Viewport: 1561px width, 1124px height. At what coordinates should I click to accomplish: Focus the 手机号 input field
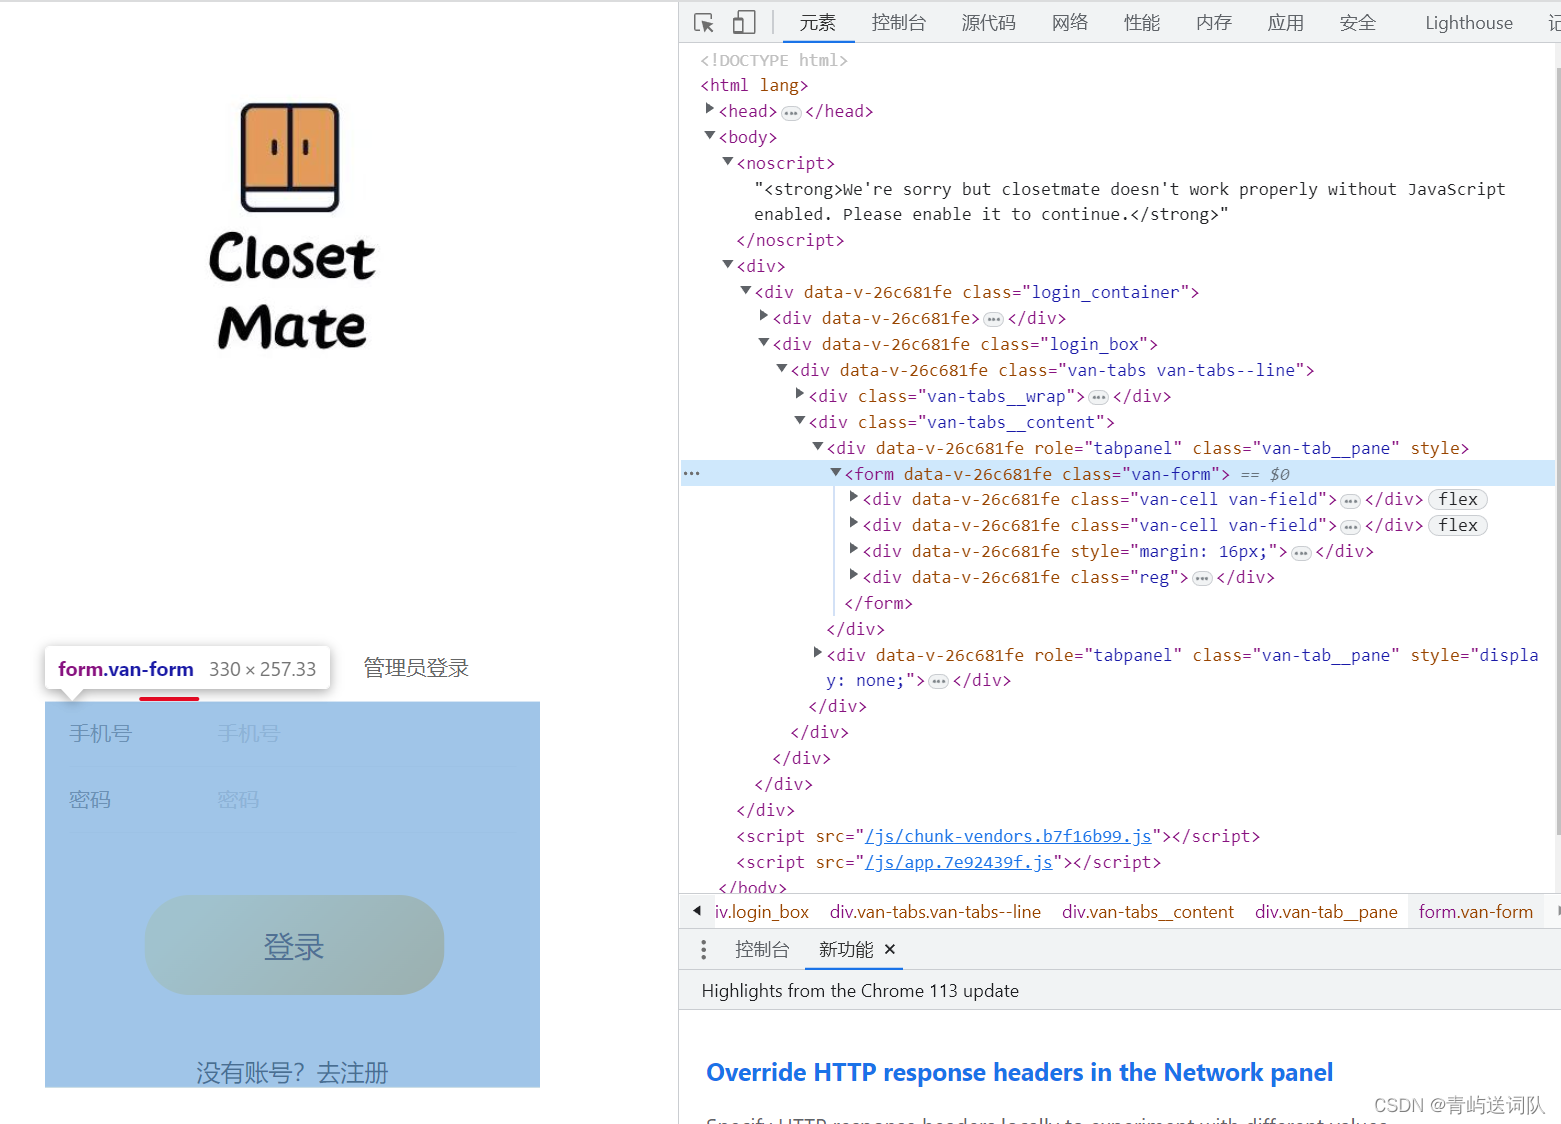364,733
